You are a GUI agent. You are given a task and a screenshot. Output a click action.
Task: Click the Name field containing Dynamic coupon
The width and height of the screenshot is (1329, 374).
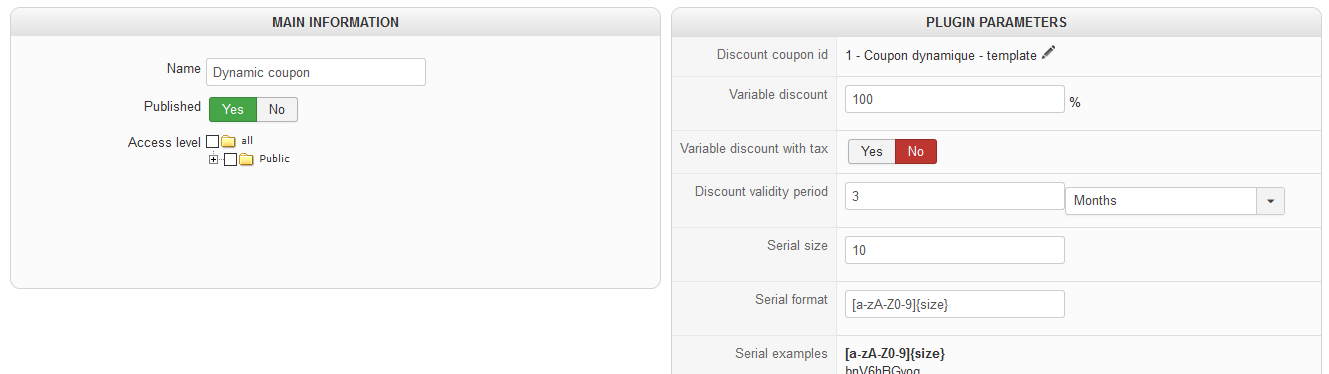tap(316, 72)
